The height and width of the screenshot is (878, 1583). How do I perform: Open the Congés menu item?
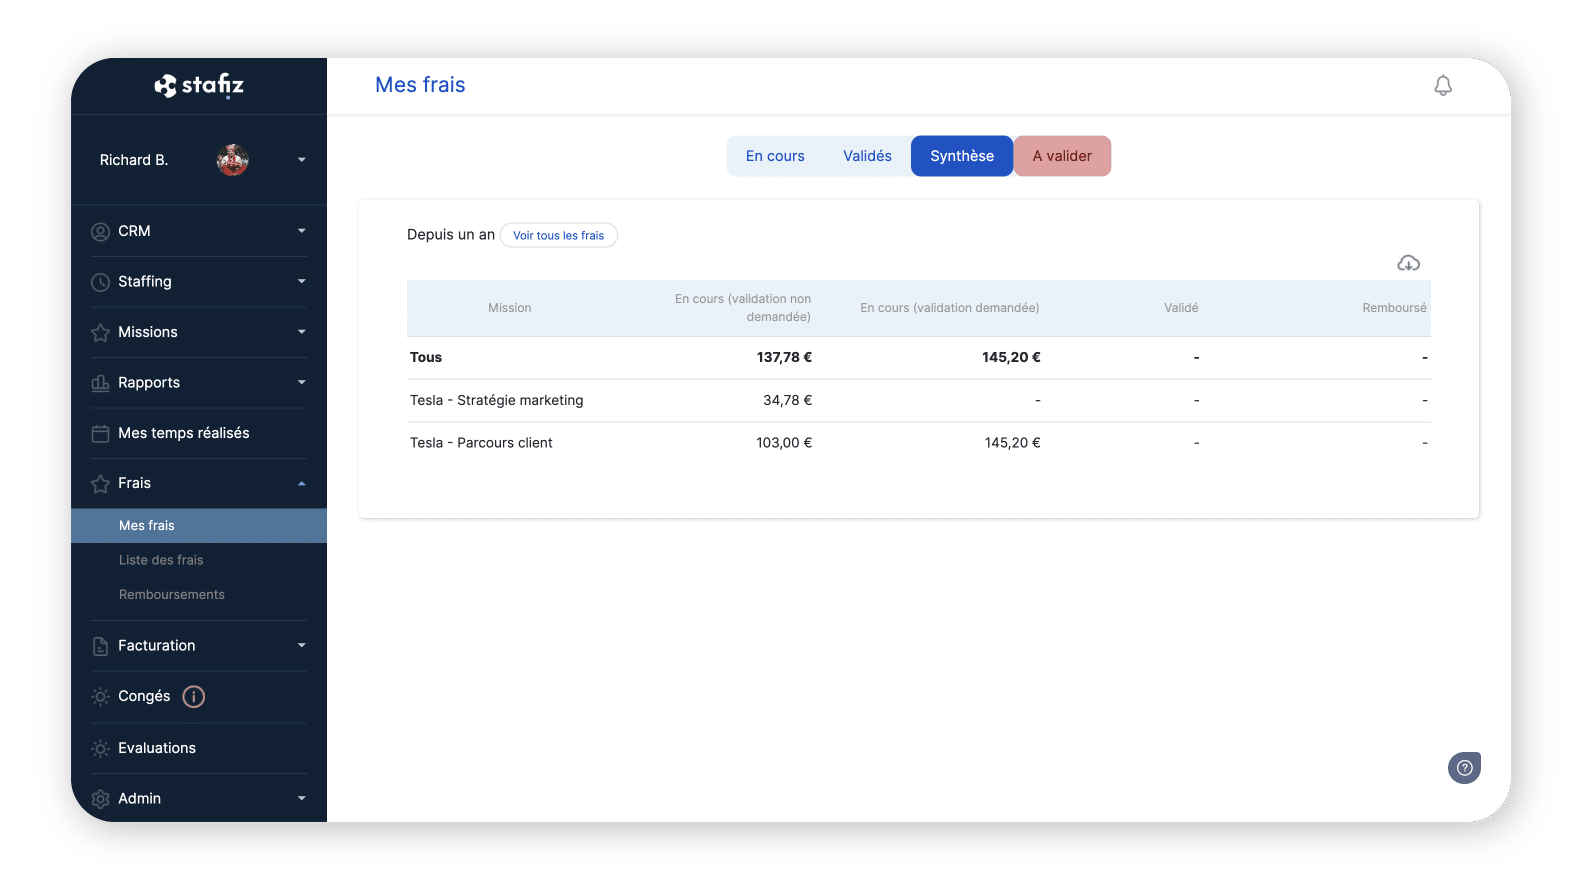[x=144, y=697]
